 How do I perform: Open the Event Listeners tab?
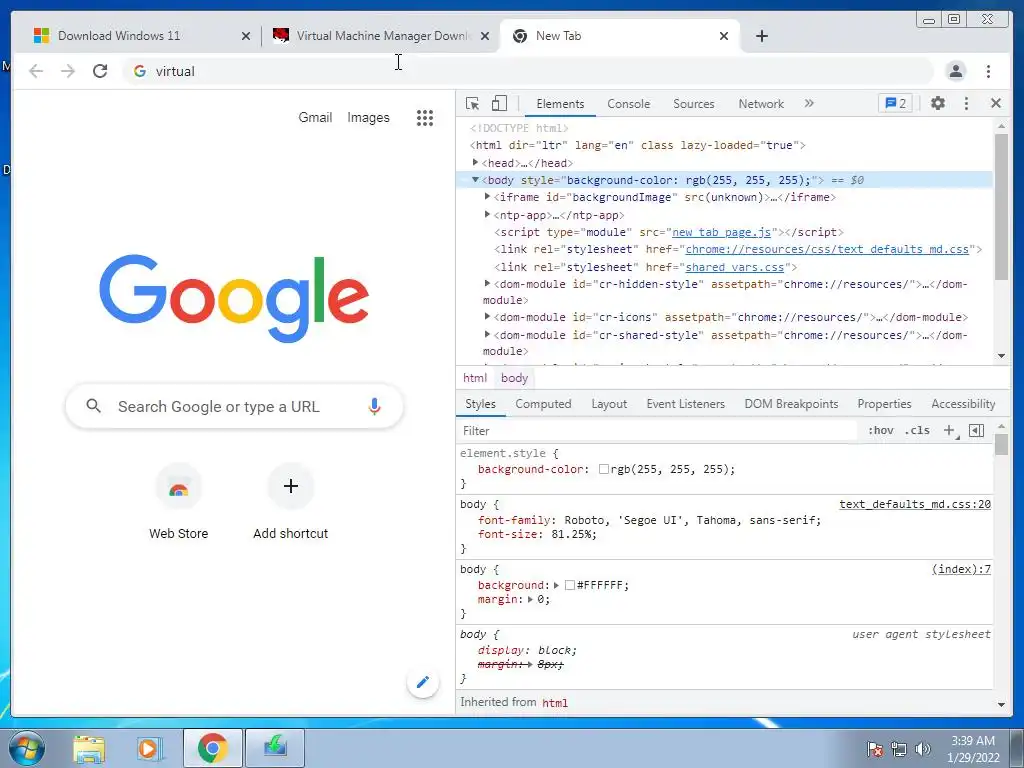(686, 404)
